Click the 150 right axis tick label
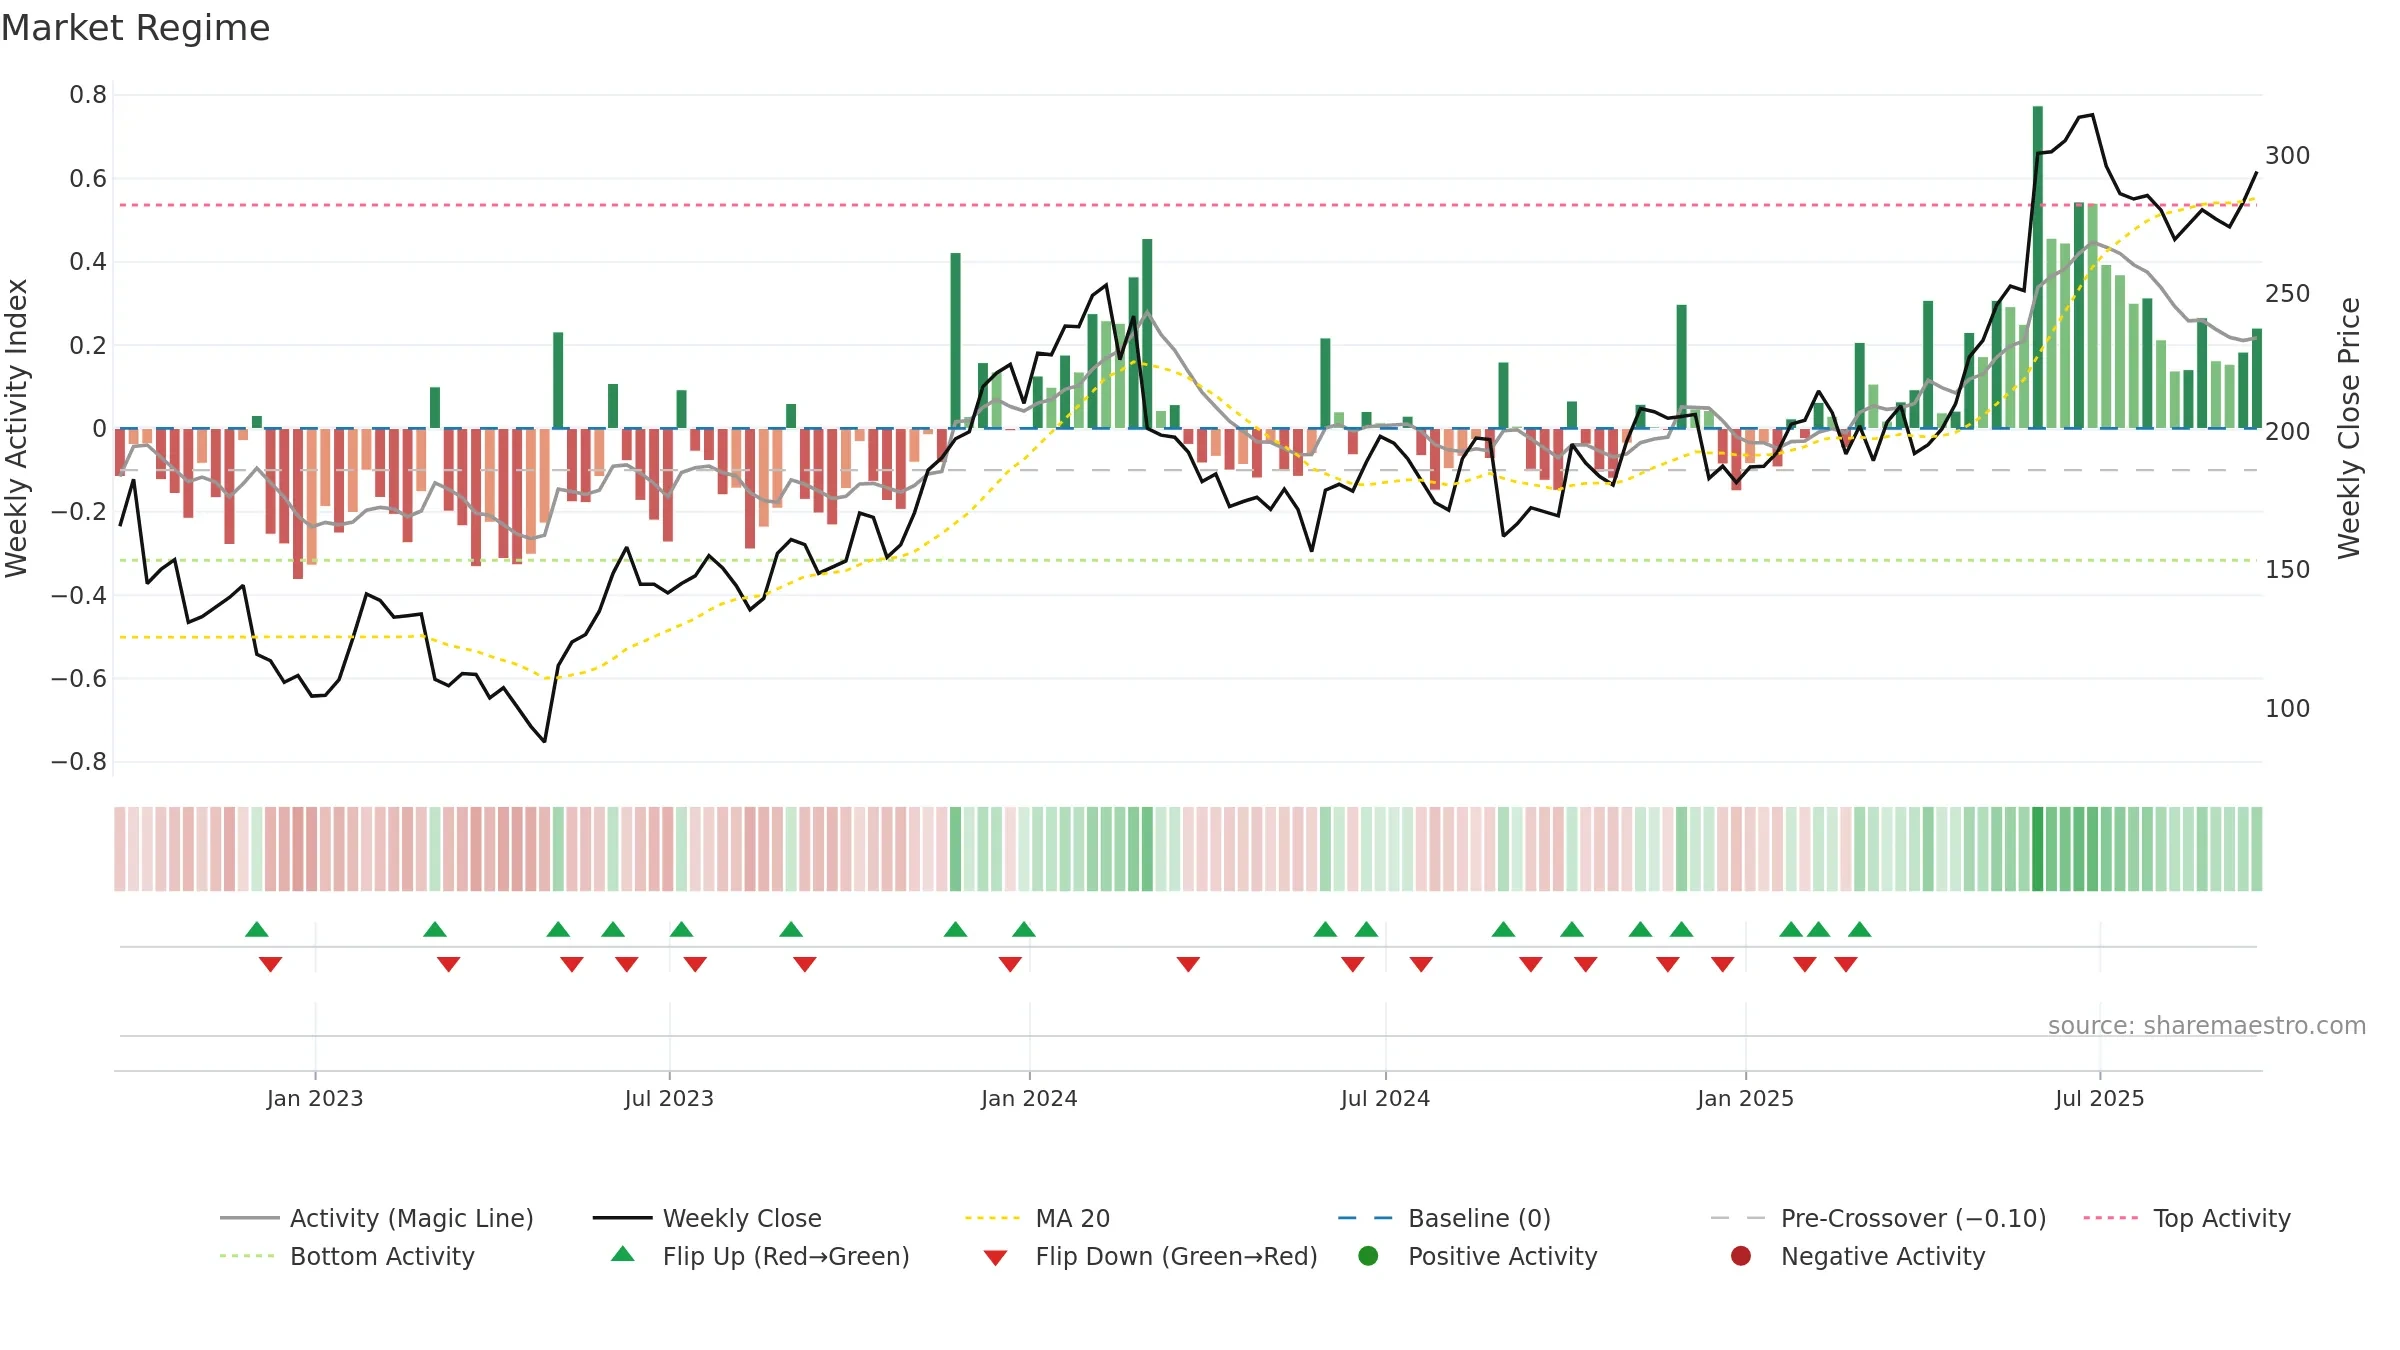Image resolution: width=2400 pixels, height=1350 pixels. coord(2288,570)
